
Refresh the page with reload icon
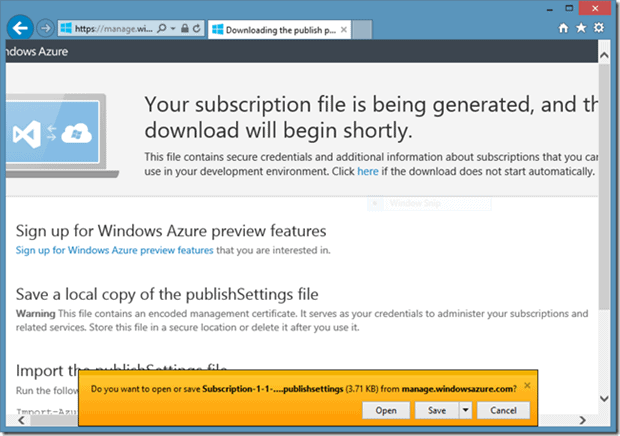point(197,28)
